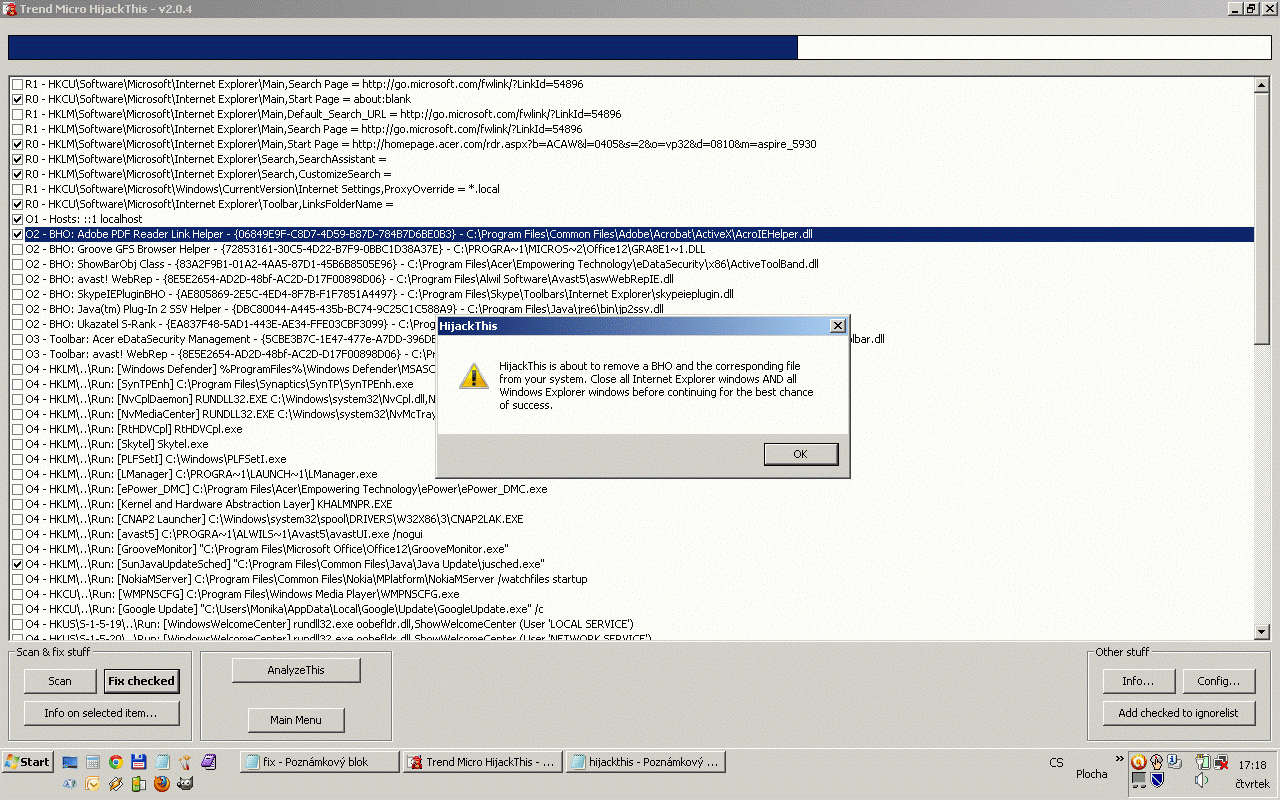The image size is (1280, 800).
Task: Uncheck O1 Hosts ::1 localhost entry
Action: 17,220
